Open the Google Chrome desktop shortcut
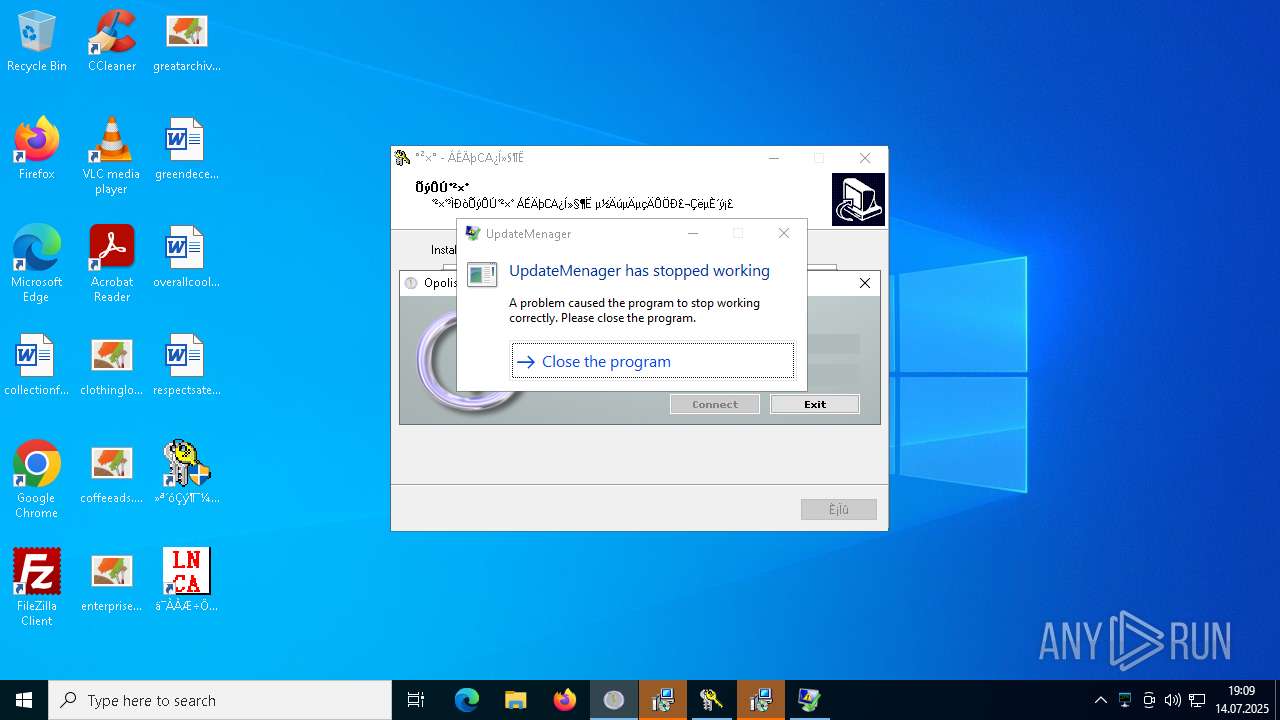 [x=37, y=480]
